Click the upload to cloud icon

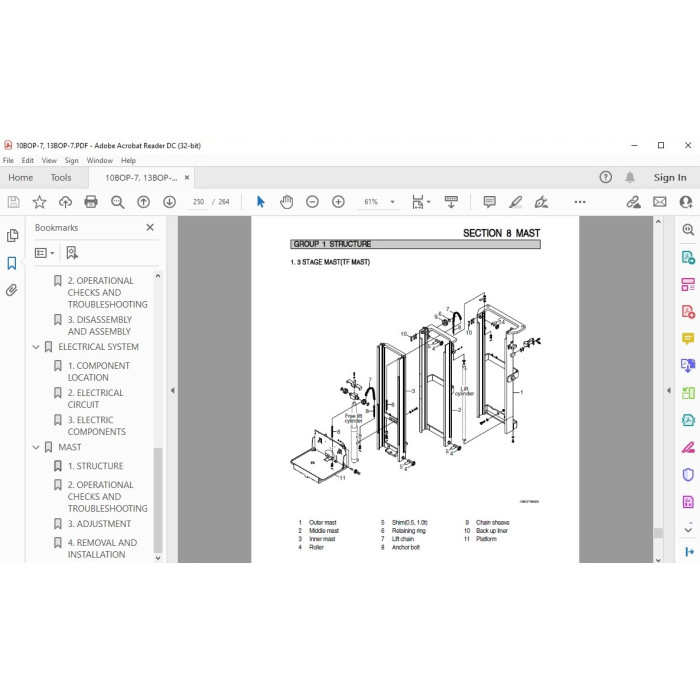tap(65, 202)
